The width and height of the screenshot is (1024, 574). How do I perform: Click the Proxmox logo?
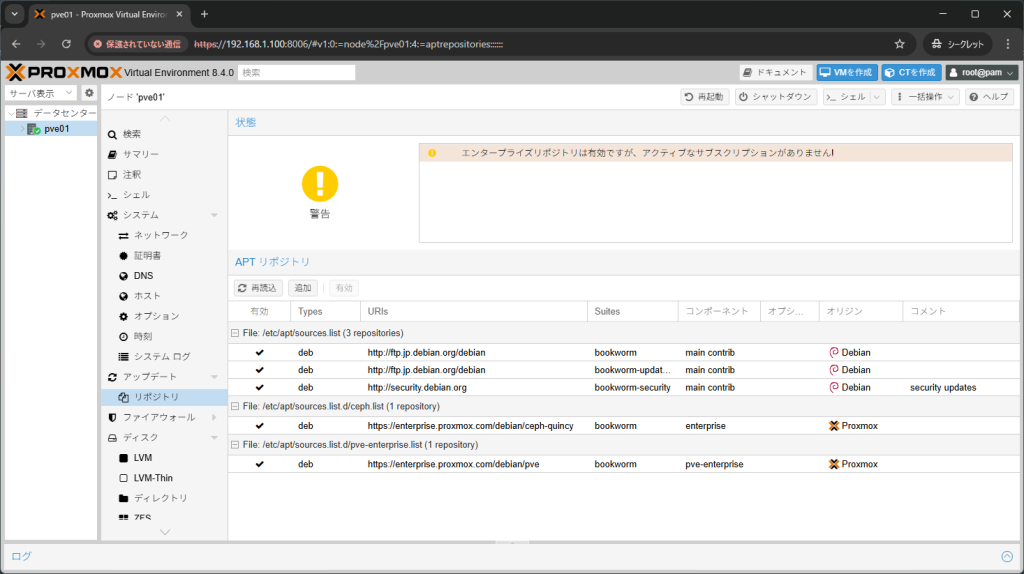pos(64,72)
